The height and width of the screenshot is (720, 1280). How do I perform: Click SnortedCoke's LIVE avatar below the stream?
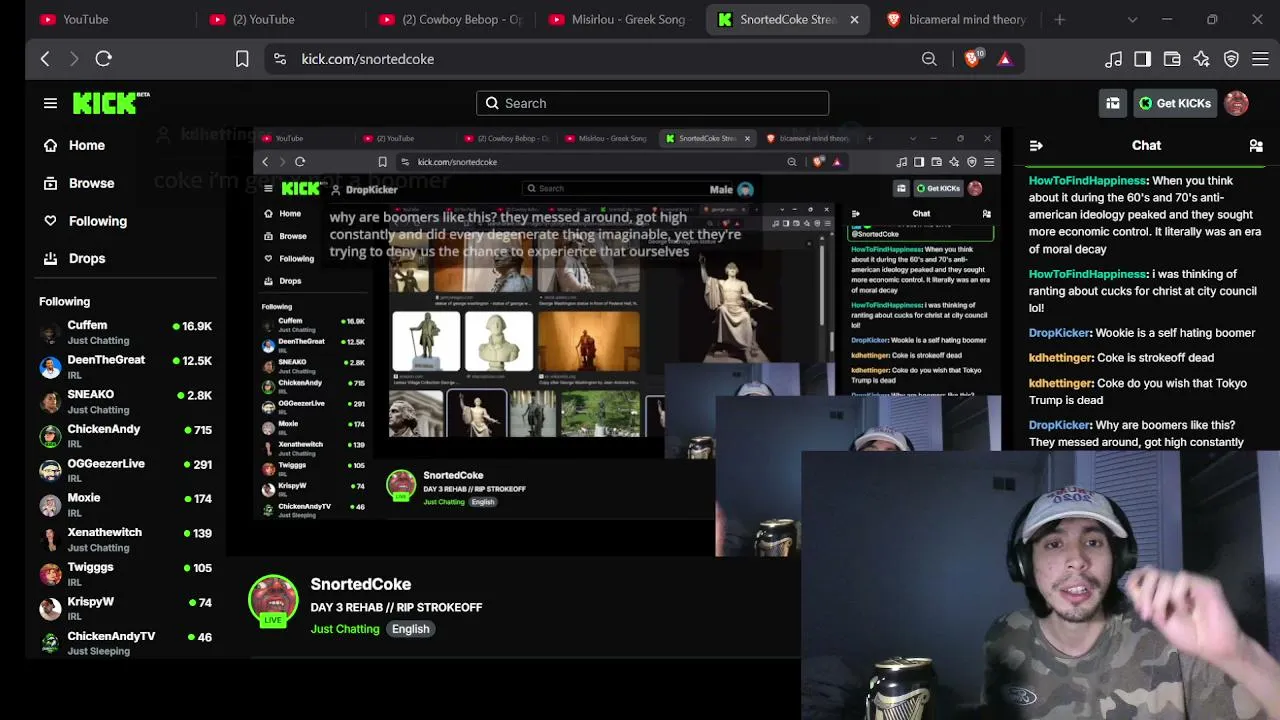273,601
